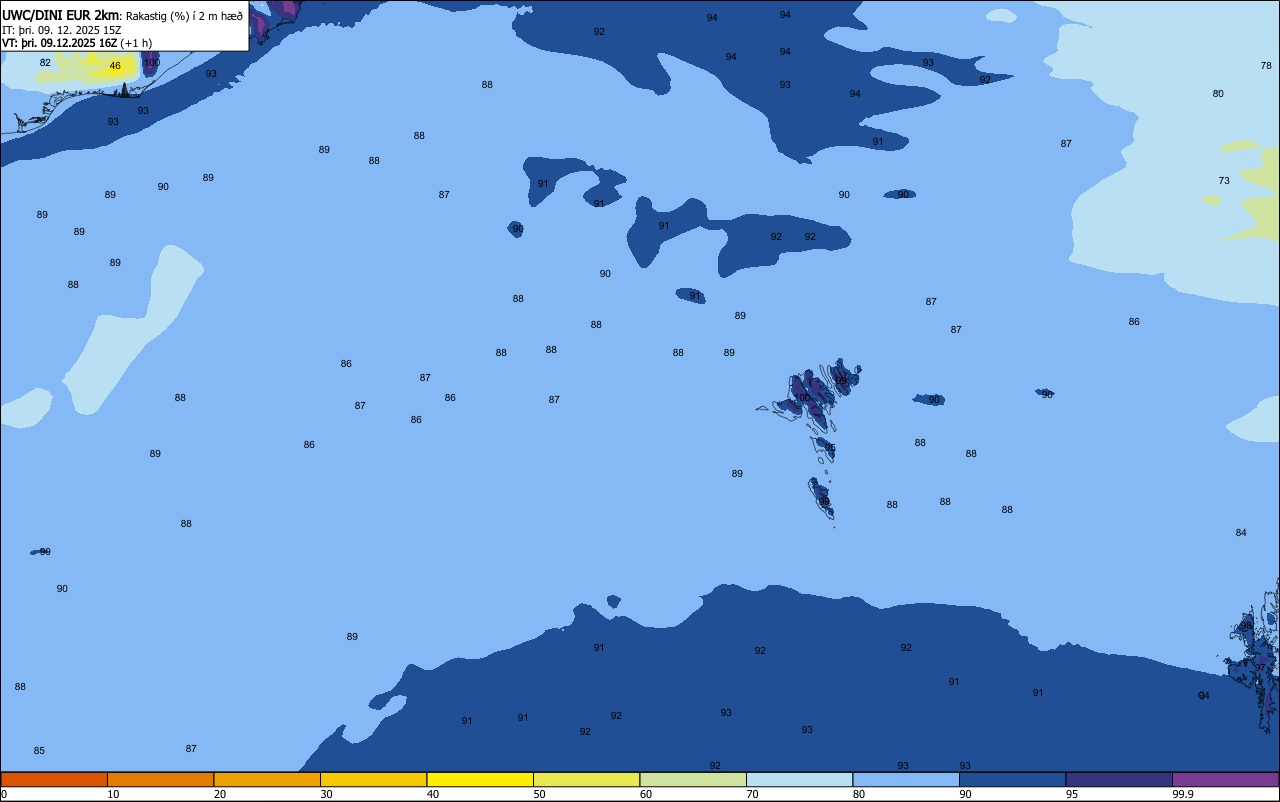Click the 'UWC/DINI EUR 2km' title text
Viewport: 1280px width, 802px height.
(x=60, y=15)
